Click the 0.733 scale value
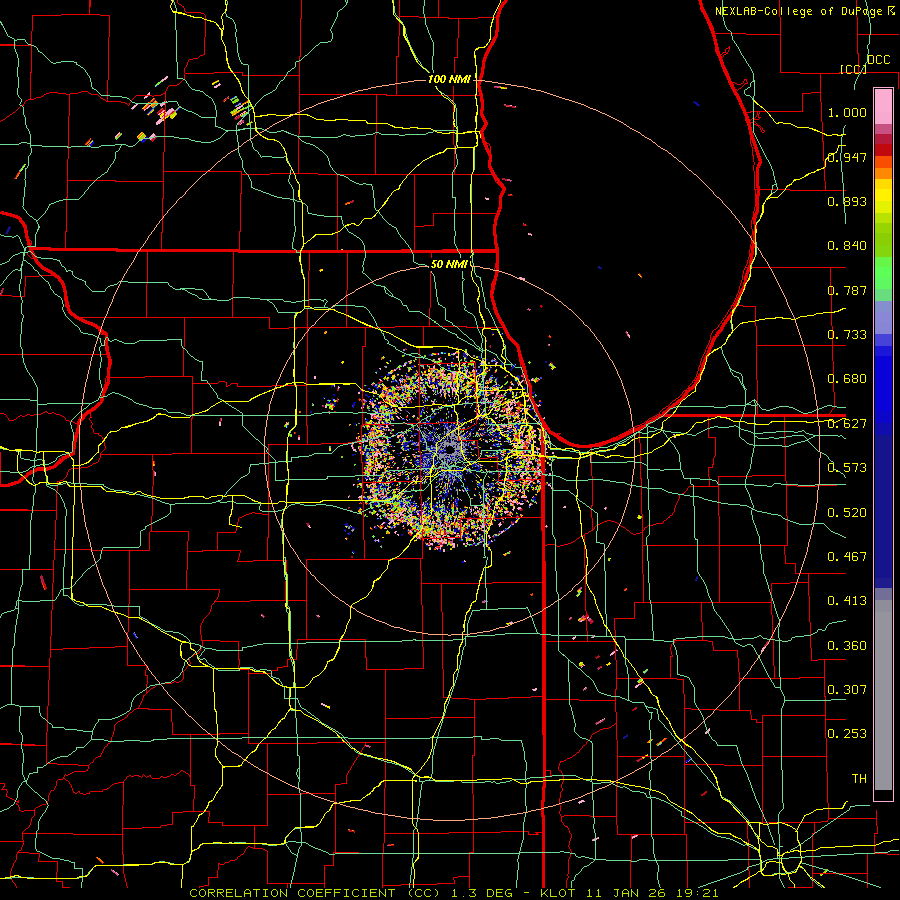This screenshot has width=900, height=900. (847, 335)
